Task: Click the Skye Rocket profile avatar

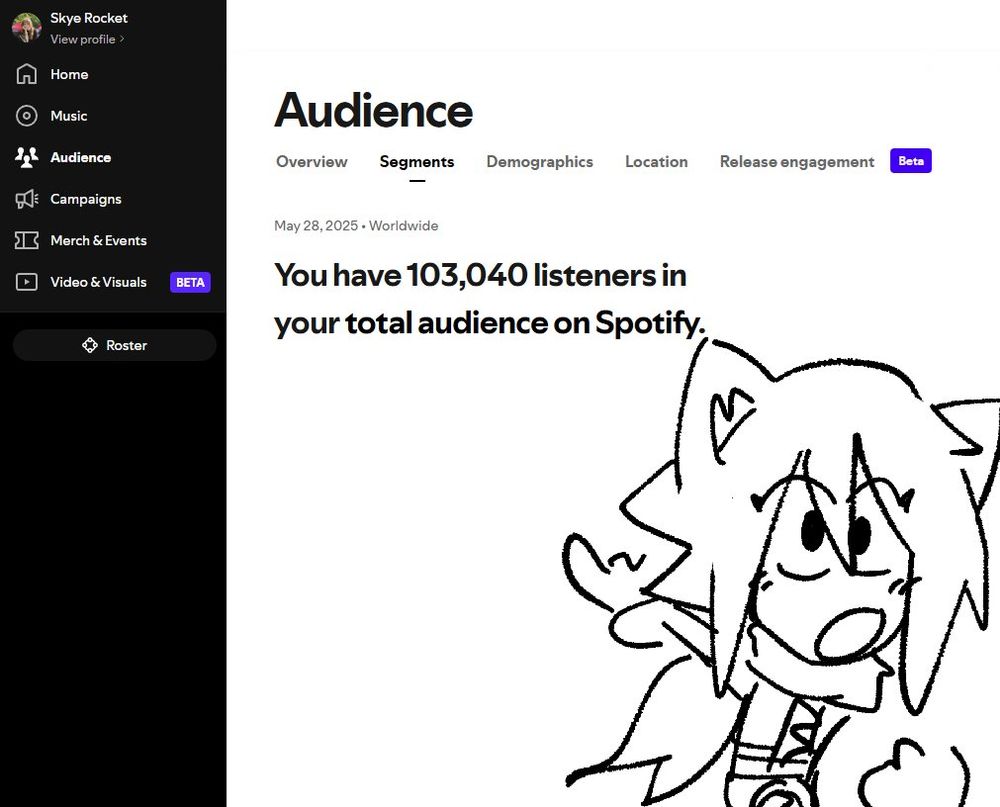Action: (x=25, y=26)
